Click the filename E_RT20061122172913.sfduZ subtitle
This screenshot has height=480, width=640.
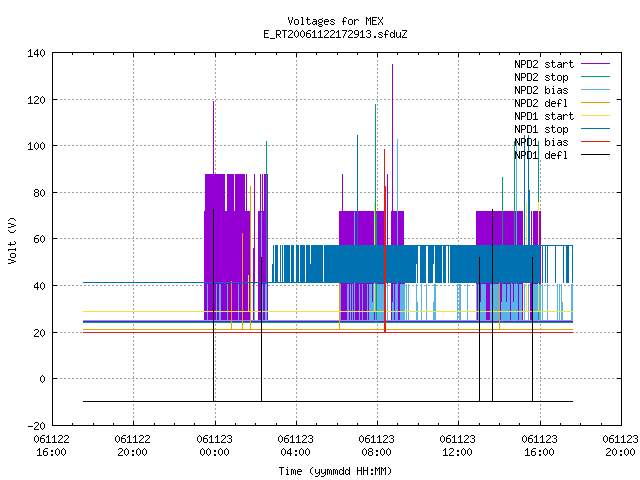click(335, 34)
